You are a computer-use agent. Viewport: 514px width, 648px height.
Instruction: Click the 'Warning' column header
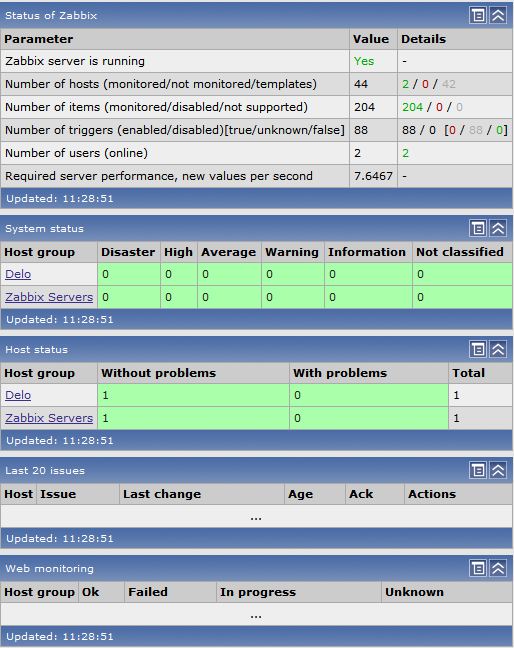[292, 252]
